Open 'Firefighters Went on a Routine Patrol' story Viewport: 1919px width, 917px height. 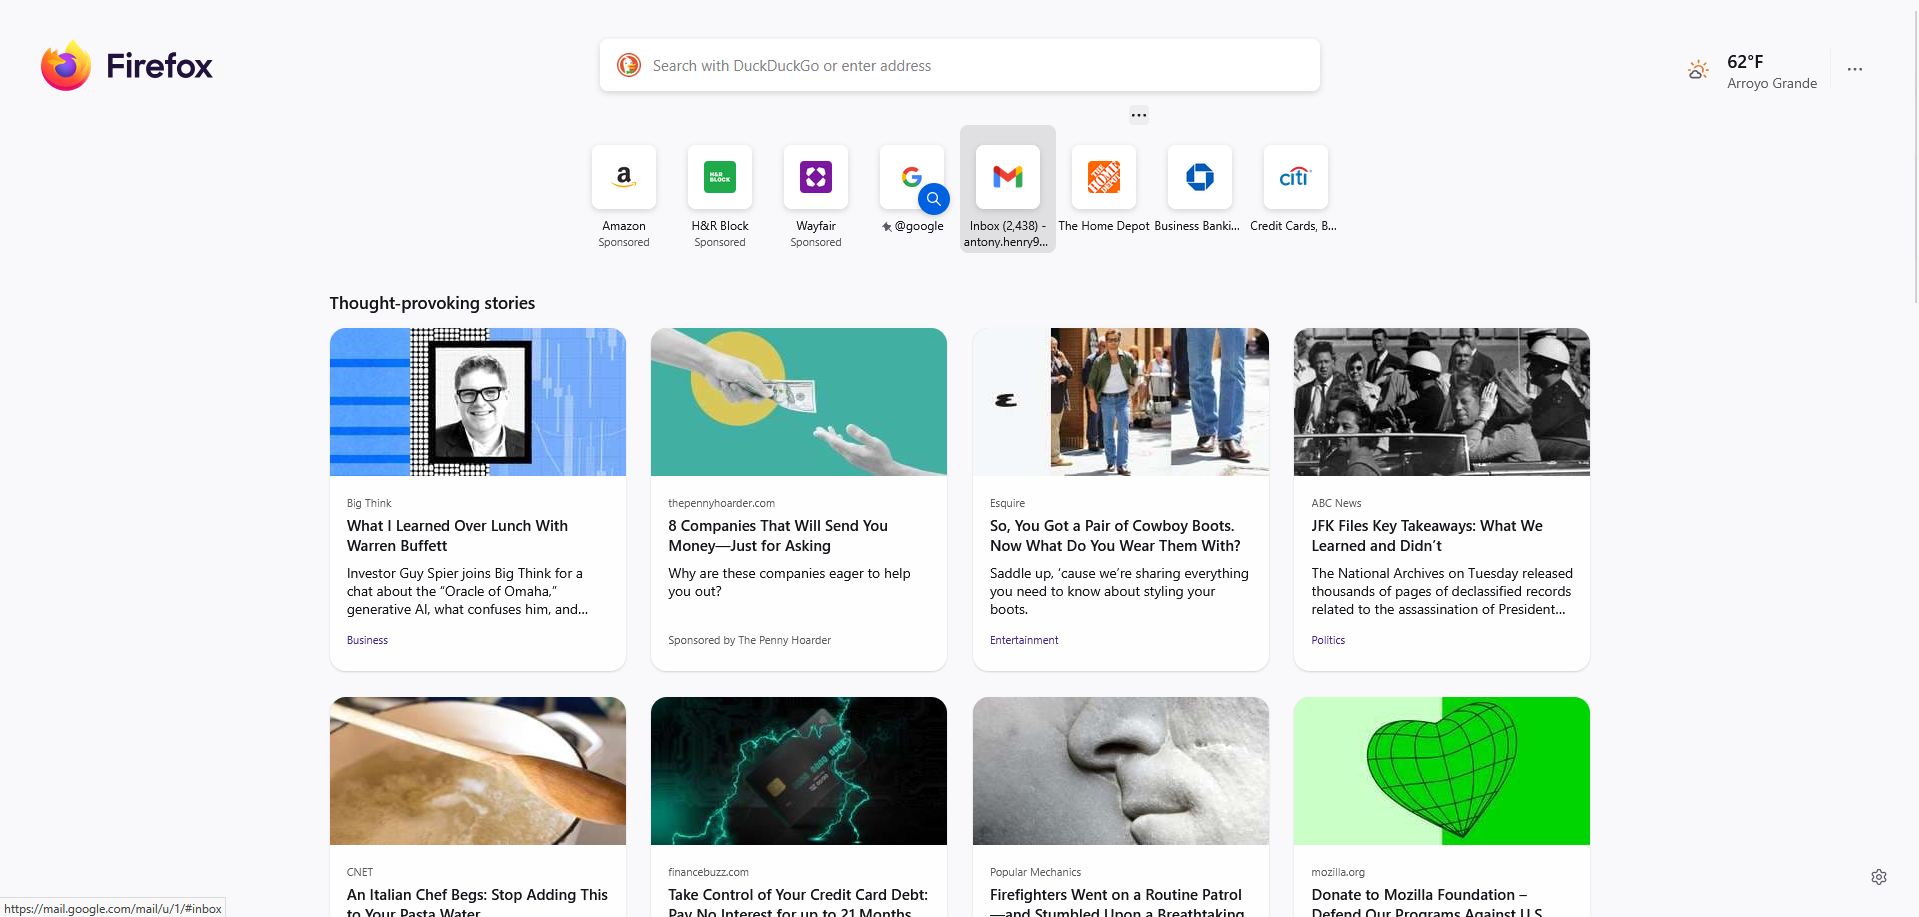click(1117, 901)
